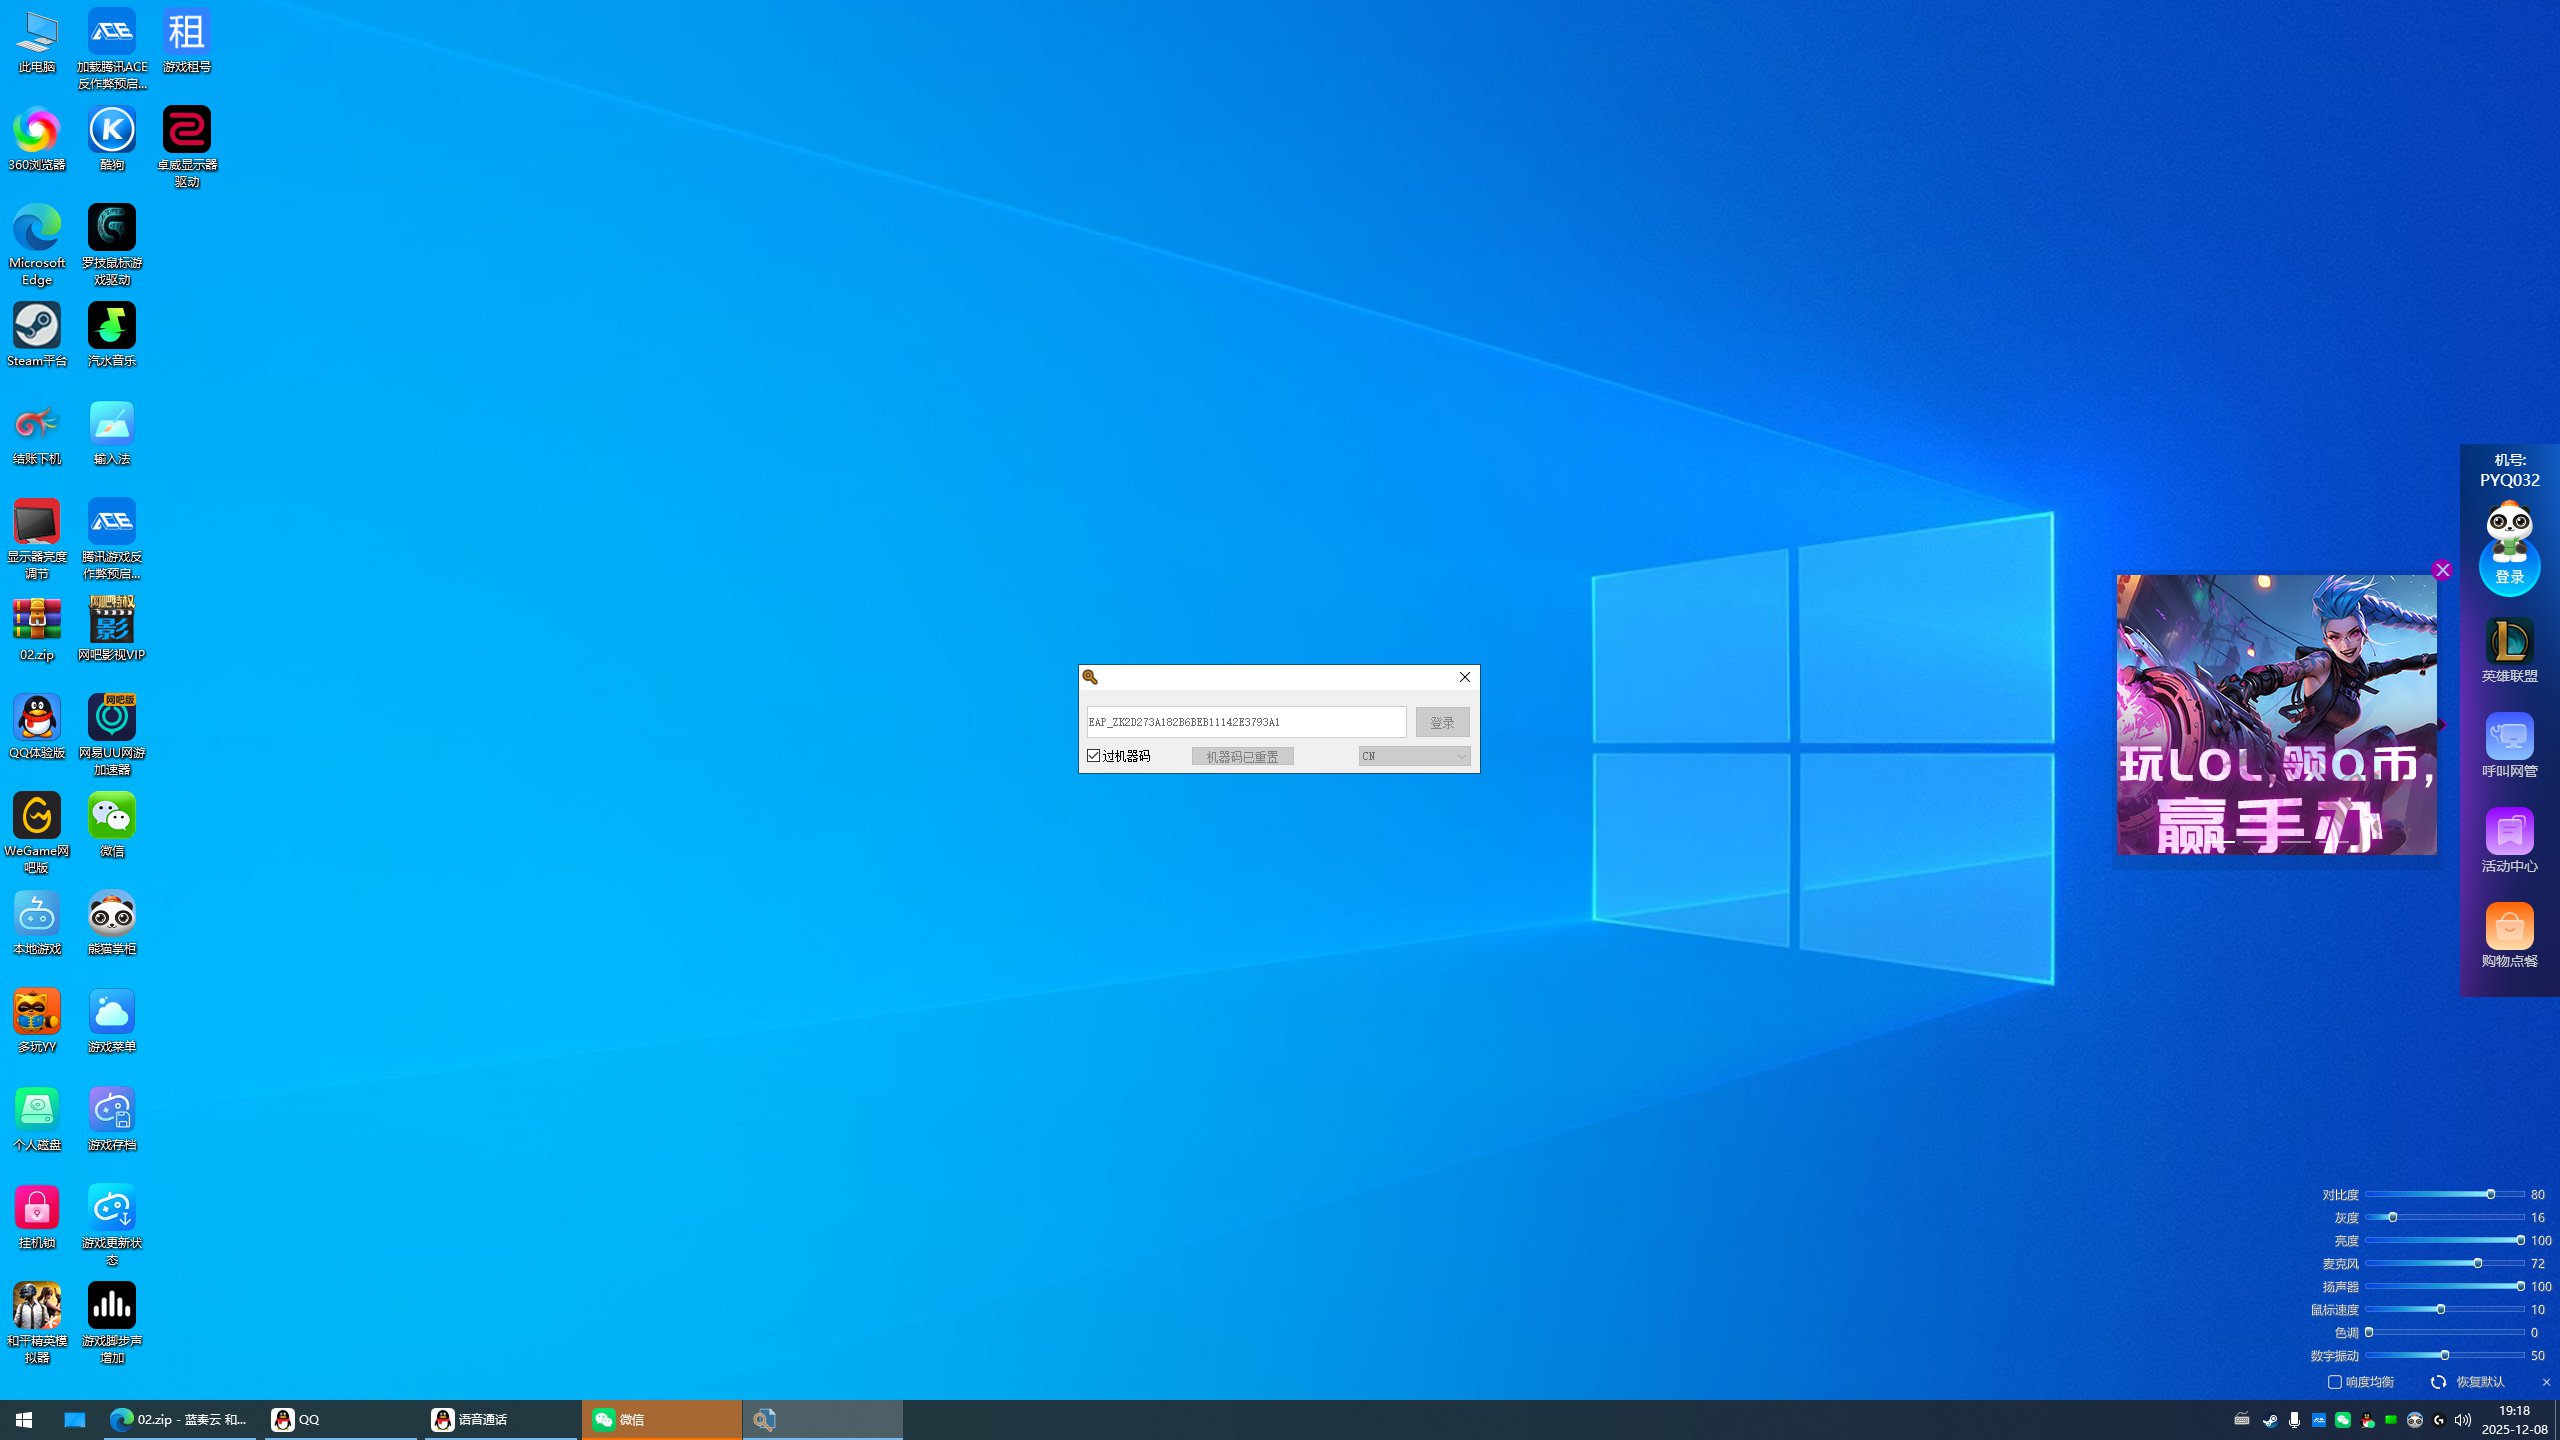The height and width of the screenshot is (1440, 2560).
Task: Click the 呼叫网管 sidebar icon
Action: coord(2509,737)
